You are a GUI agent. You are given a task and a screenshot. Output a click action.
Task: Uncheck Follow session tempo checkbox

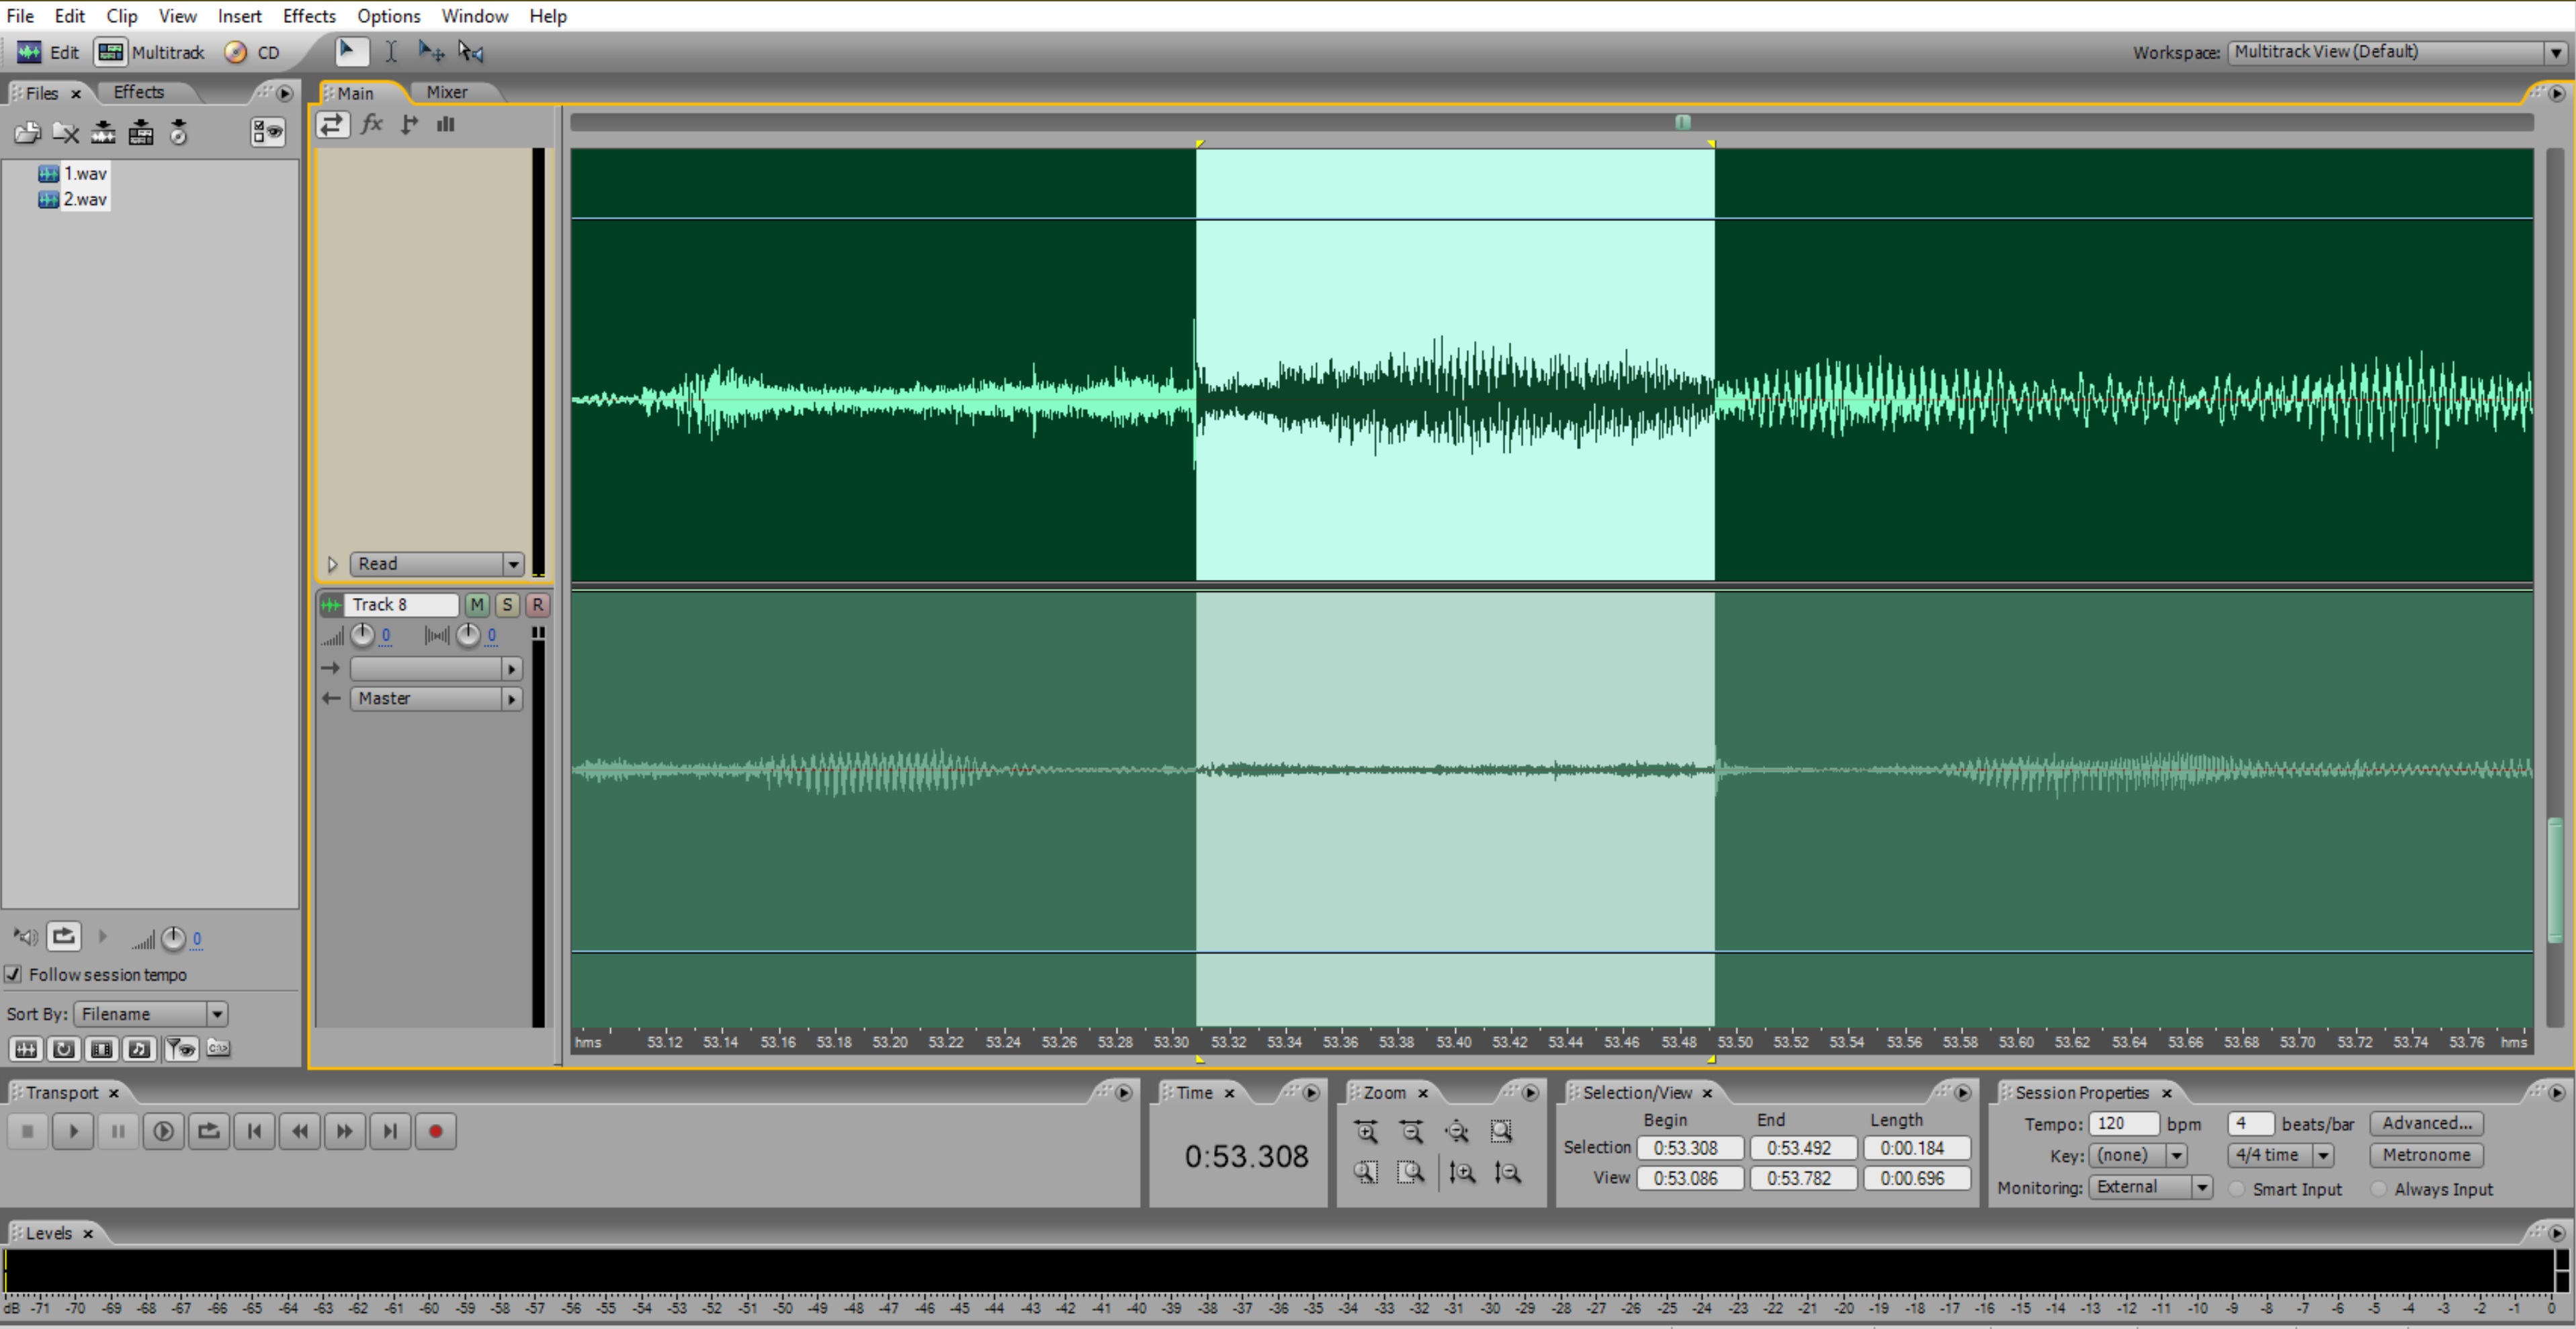pos(13,974)
